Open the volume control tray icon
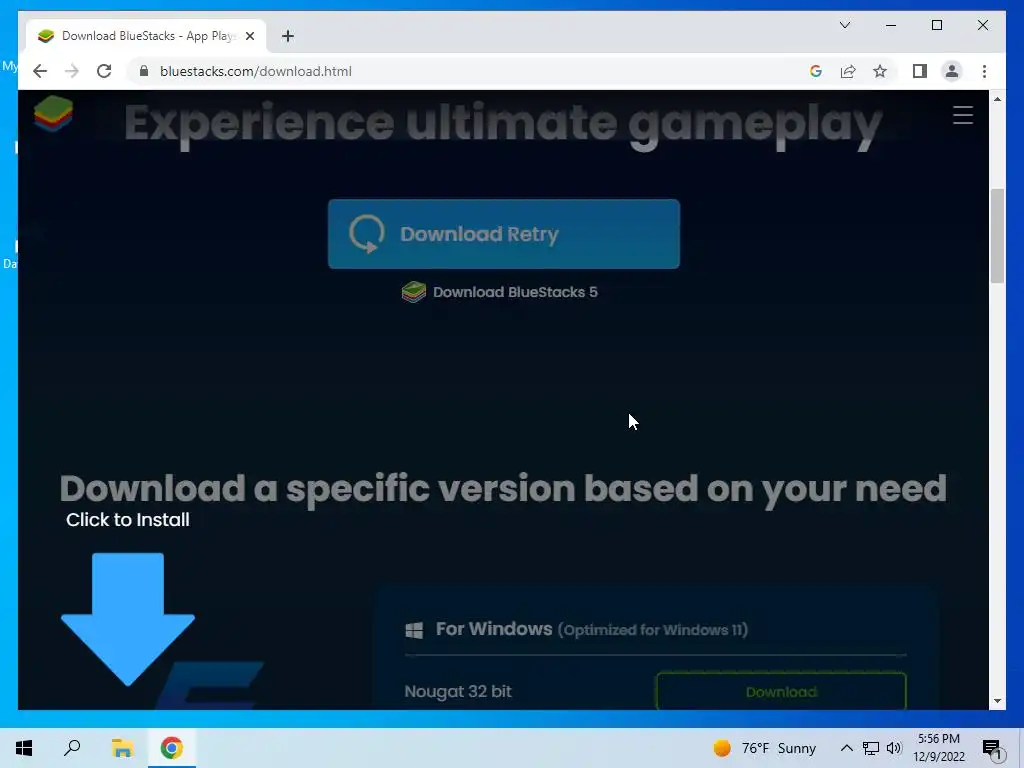The image size is (1024, 768). click(x=894, y=748)
